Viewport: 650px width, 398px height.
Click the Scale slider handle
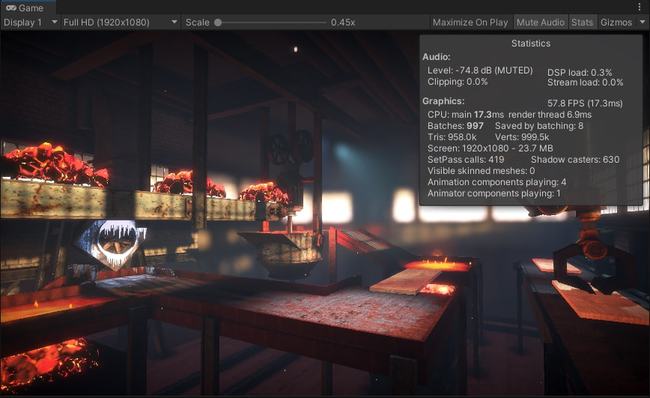coord(218,22)
